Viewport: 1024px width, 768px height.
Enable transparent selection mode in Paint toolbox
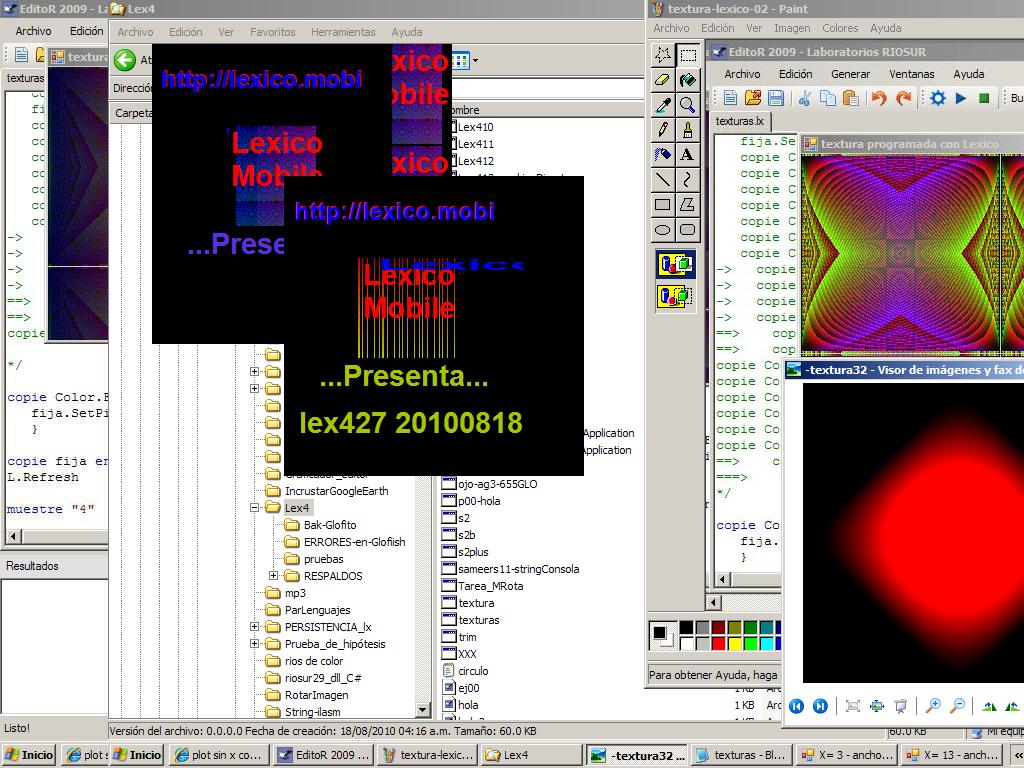[x=675, y=296]
